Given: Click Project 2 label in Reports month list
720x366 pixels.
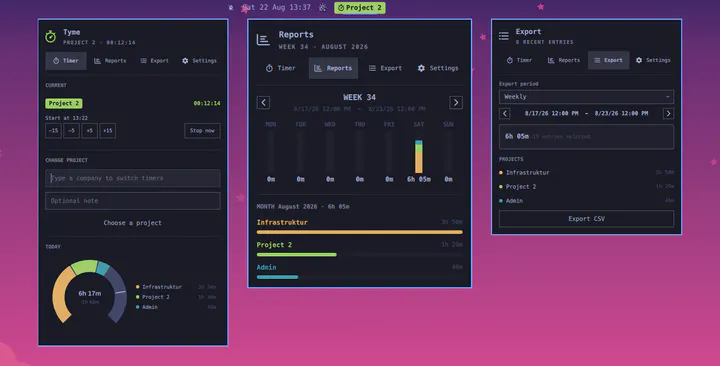Looking at the screenshot, I should point(274,245).
